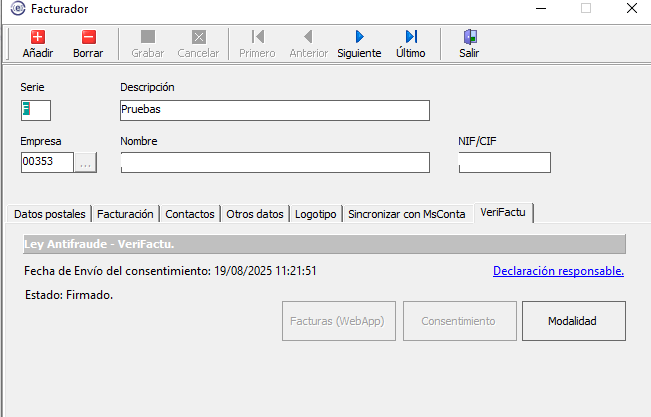
Task: Open Empresa lookup with ellipsis button
Action: click(x=86, y=162)
